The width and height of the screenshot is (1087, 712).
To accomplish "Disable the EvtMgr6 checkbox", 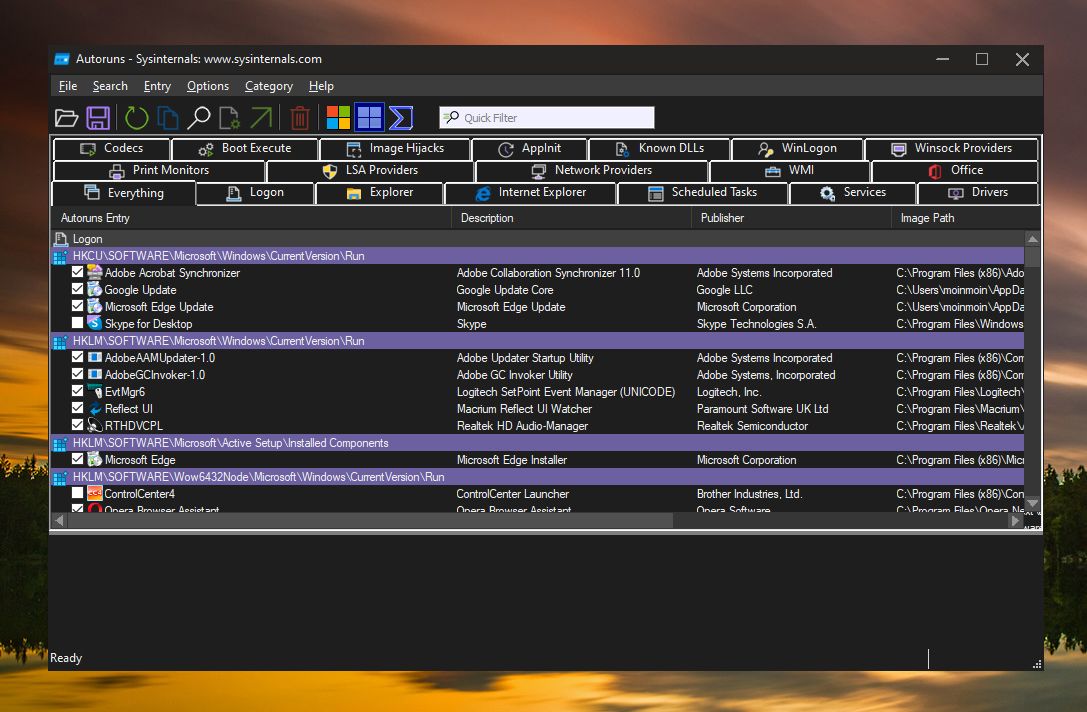I will coord(78,391).
